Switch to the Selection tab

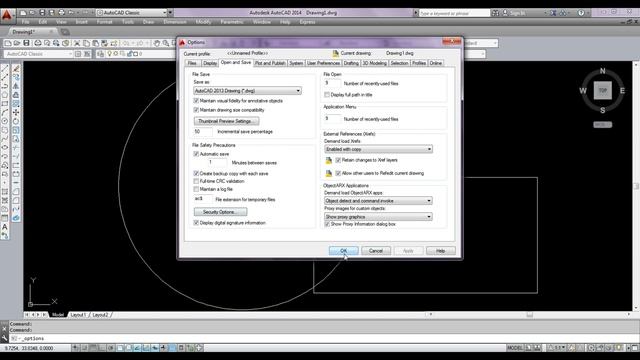[399, 63]
